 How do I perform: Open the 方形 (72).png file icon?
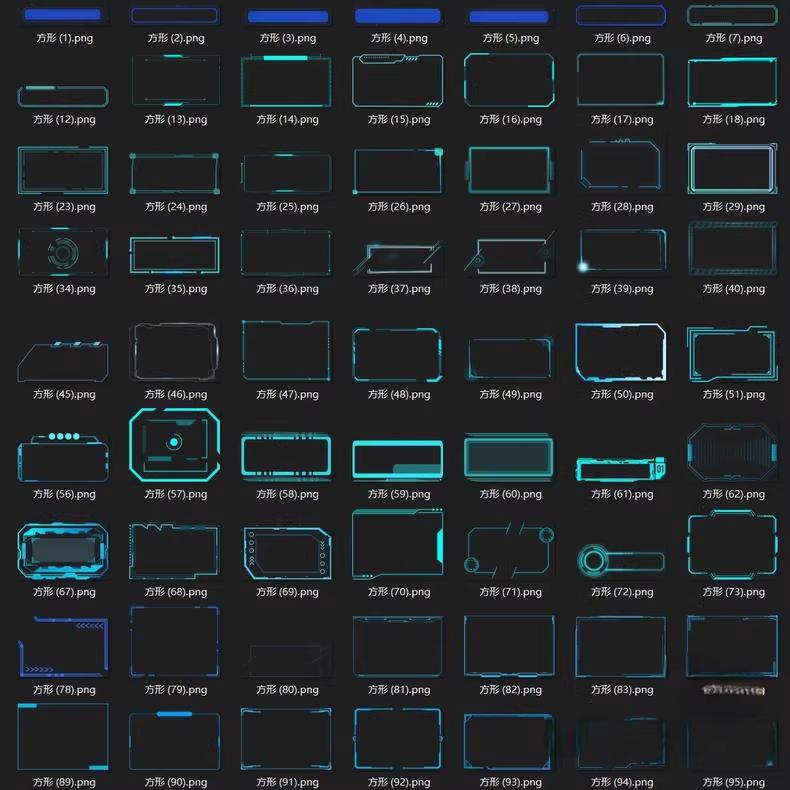(620, 558)
